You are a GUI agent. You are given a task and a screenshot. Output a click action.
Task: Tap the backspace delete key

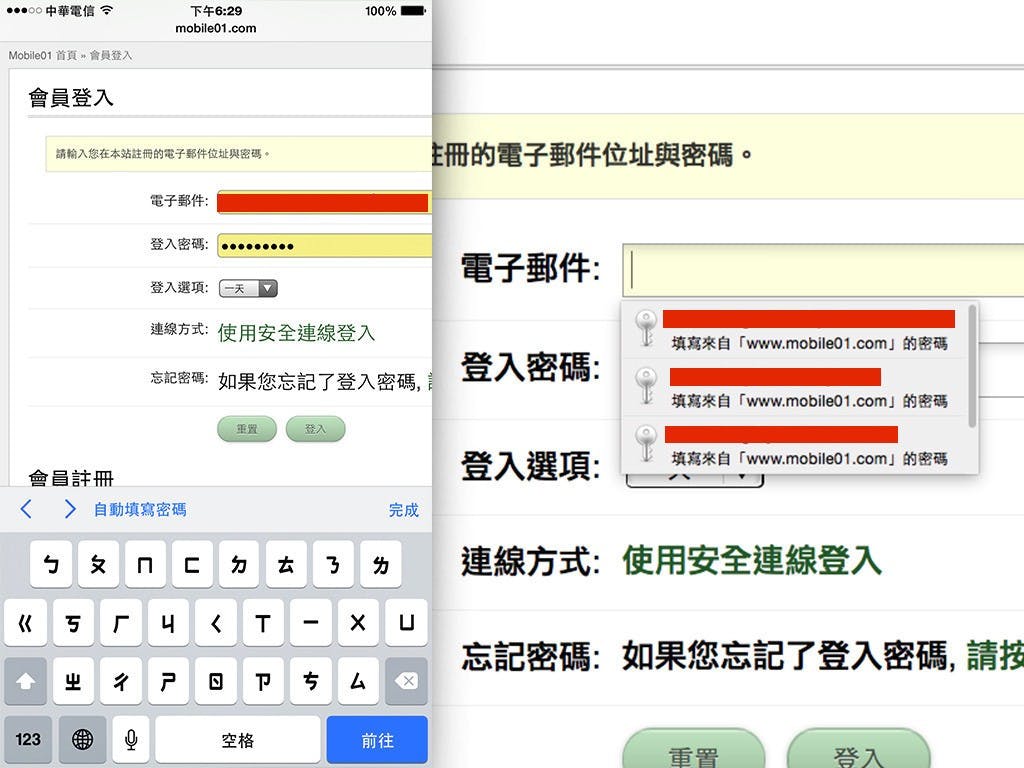click(x=406, y=681)
